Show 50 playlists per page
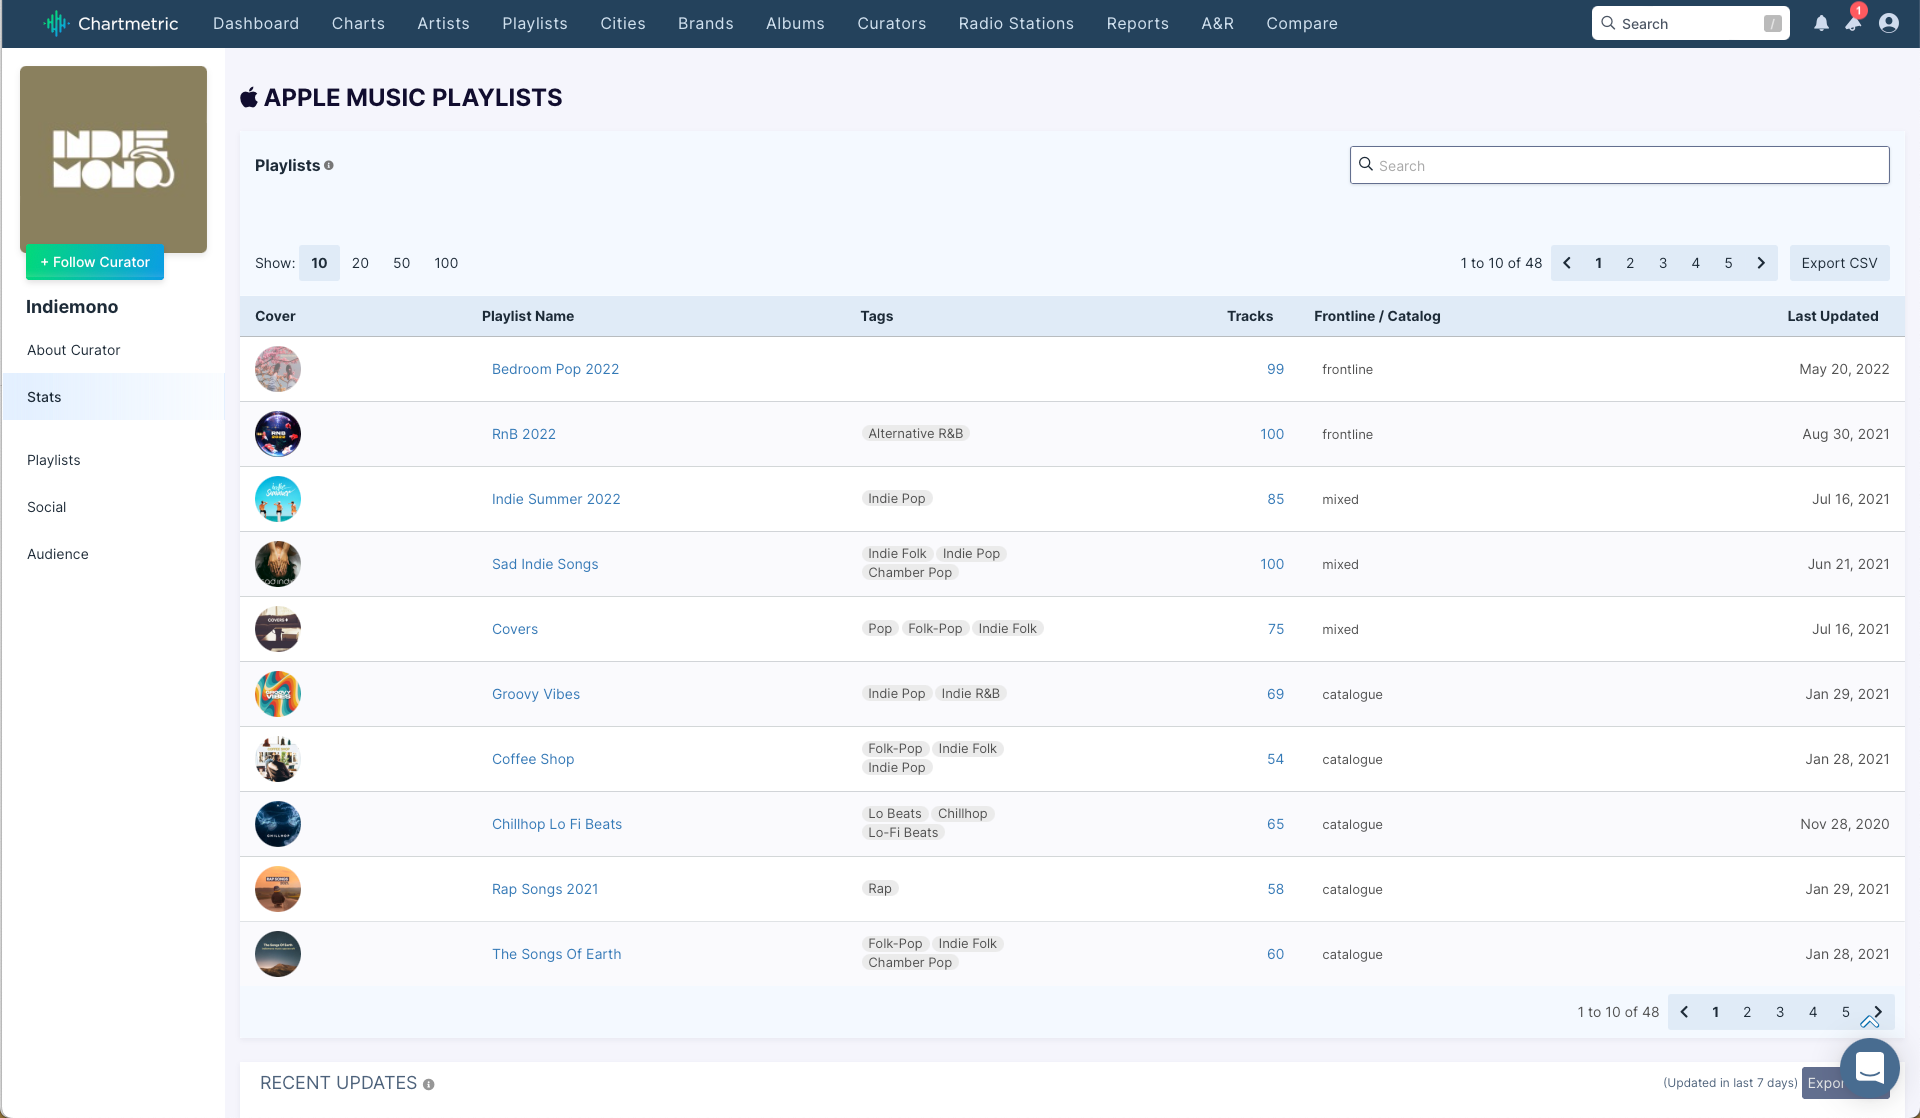1920x1118 pixels. tap(401, 263)
